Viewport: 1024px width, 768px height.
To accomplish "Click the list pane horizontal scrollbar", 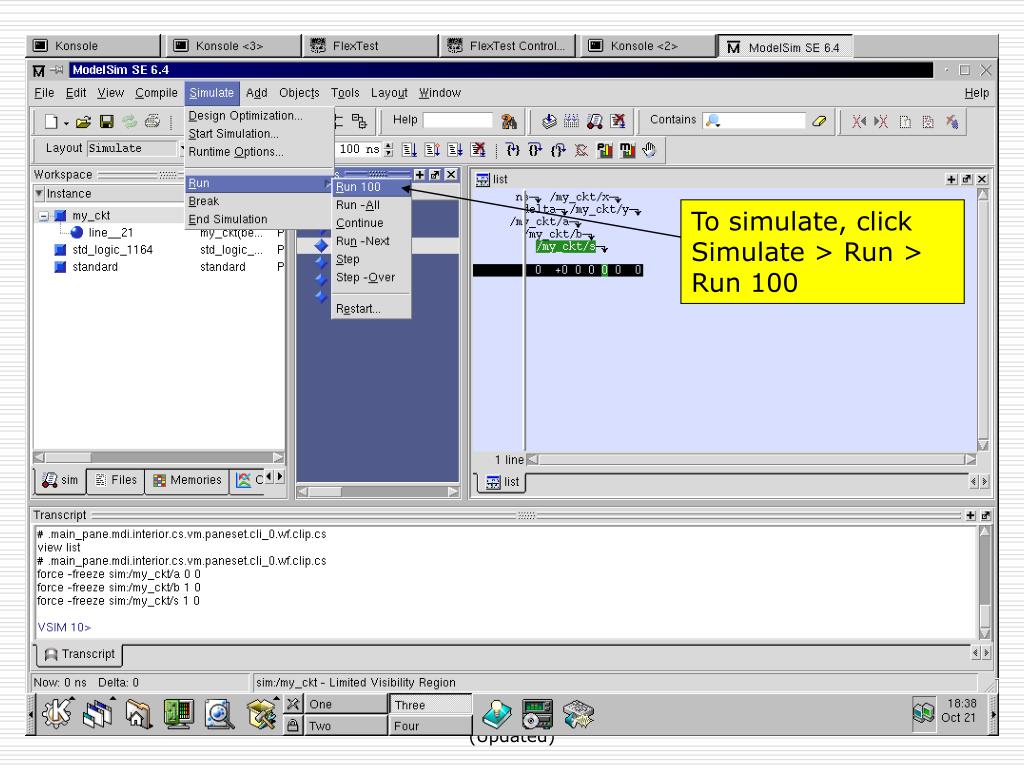I will 752,460.
